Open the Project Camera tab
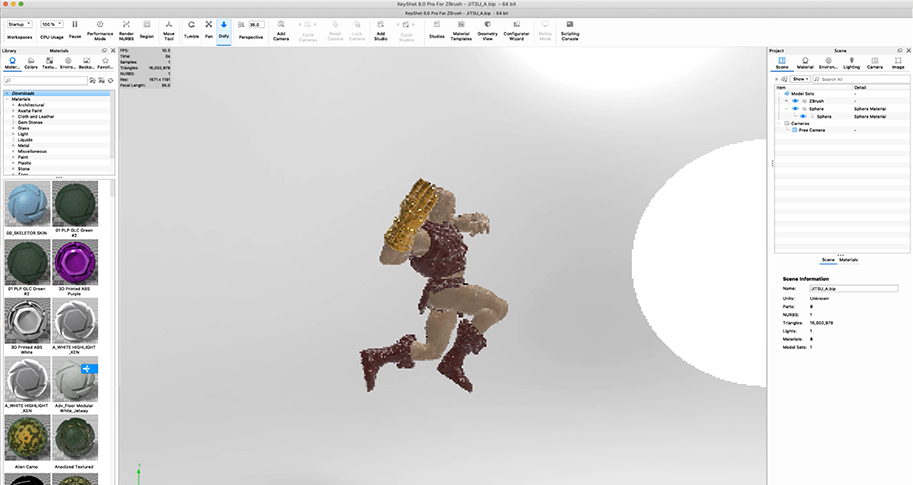The height and width of the screenshot is (485, 913). pos(875,63)
